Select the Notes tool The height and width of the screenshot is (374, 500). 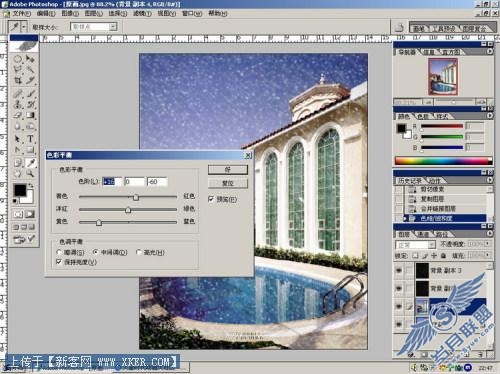[18, 163]
